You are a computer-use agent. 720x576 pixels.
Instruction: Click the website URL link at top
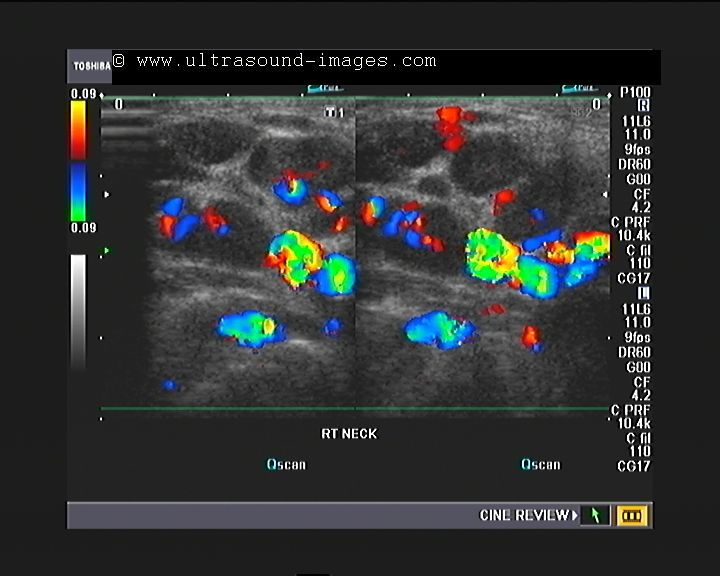pos(286,61)
